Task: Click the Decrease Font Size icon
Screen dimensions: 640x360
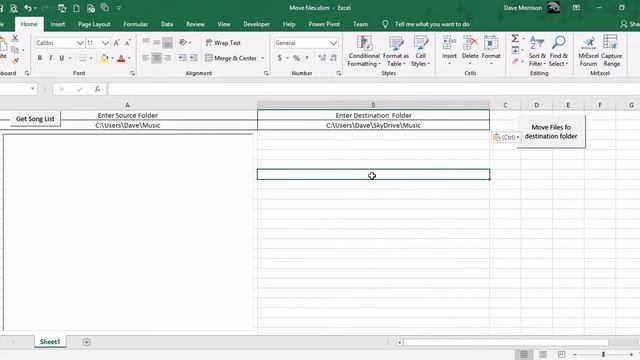Action: (x=128, y=43)
